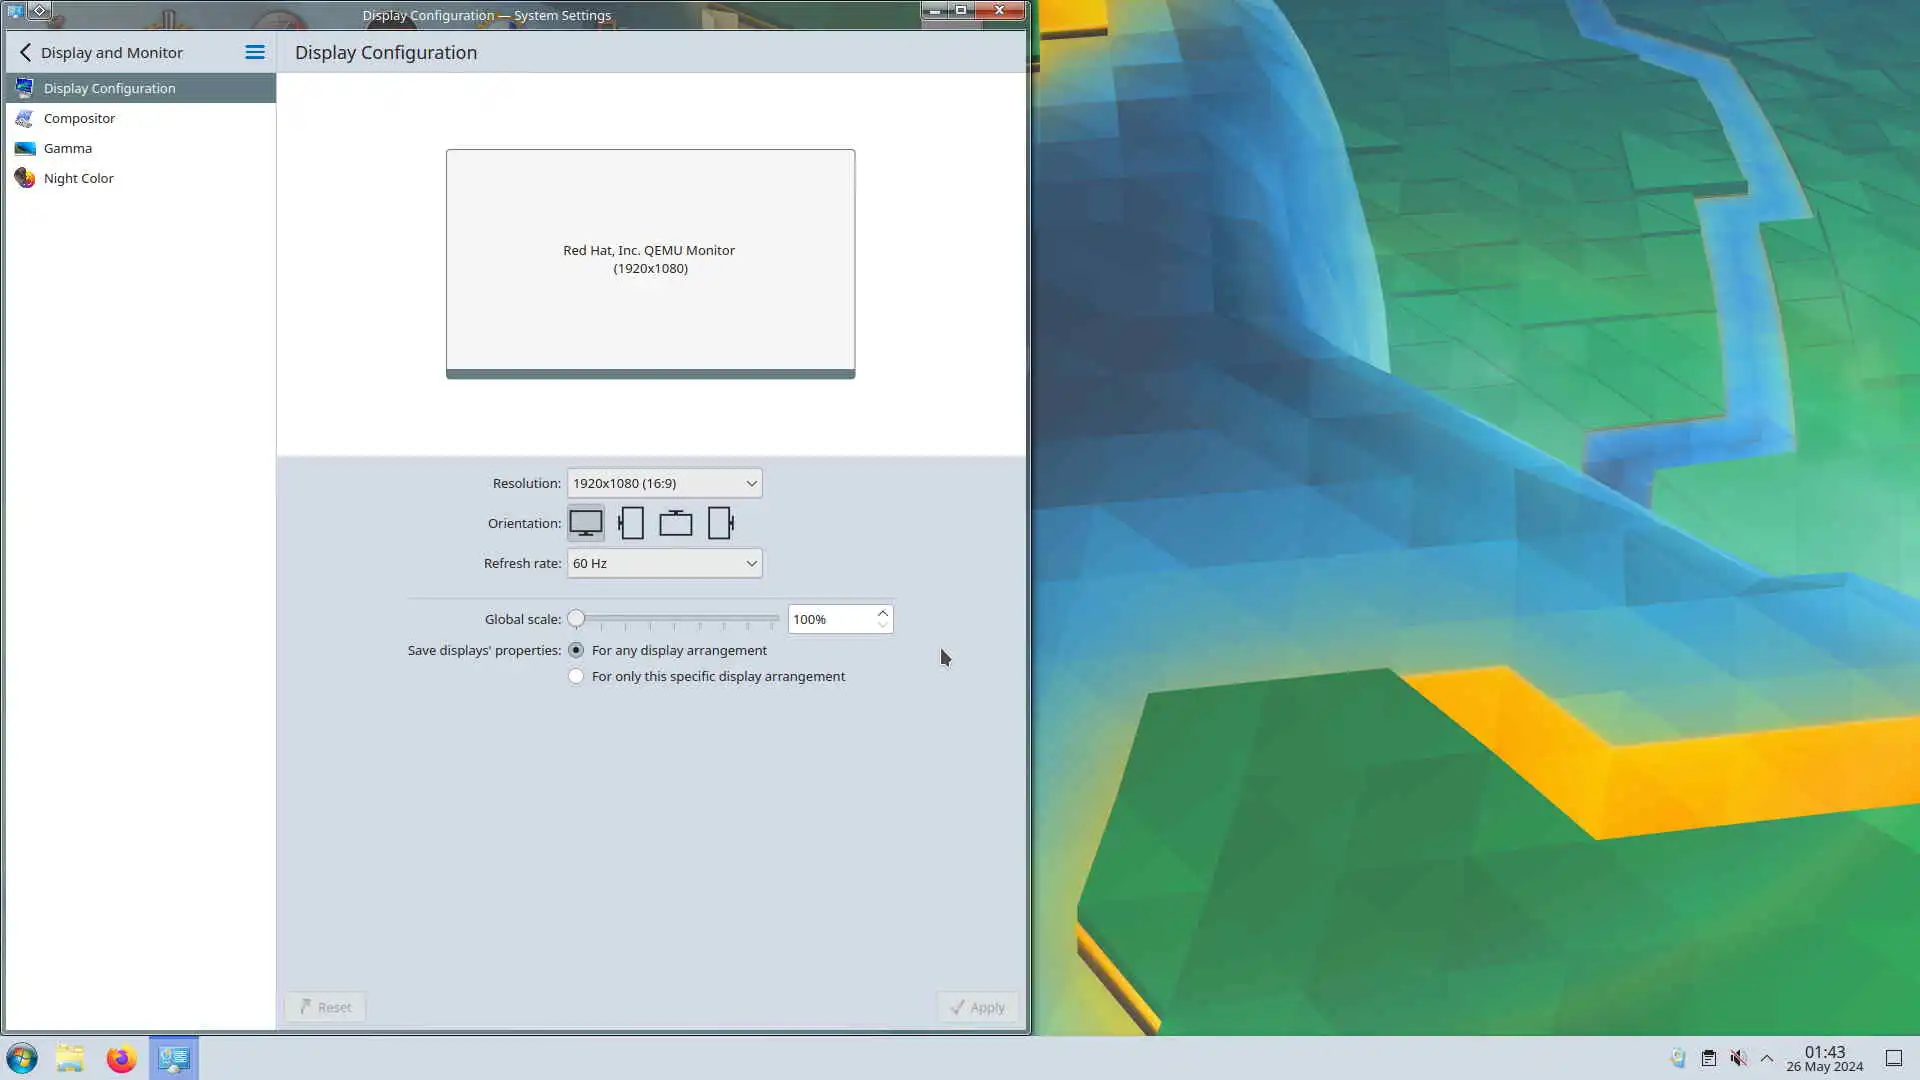The height and width of the screenshot is (1080, 1920).
Task: Click the Global scale slider handle
Action: [x=576, y=619]
